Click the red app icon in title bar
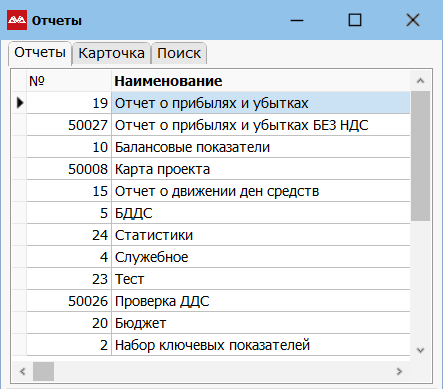Image resolution: width=443 pixels, height=389 pixels. [17, 20]
